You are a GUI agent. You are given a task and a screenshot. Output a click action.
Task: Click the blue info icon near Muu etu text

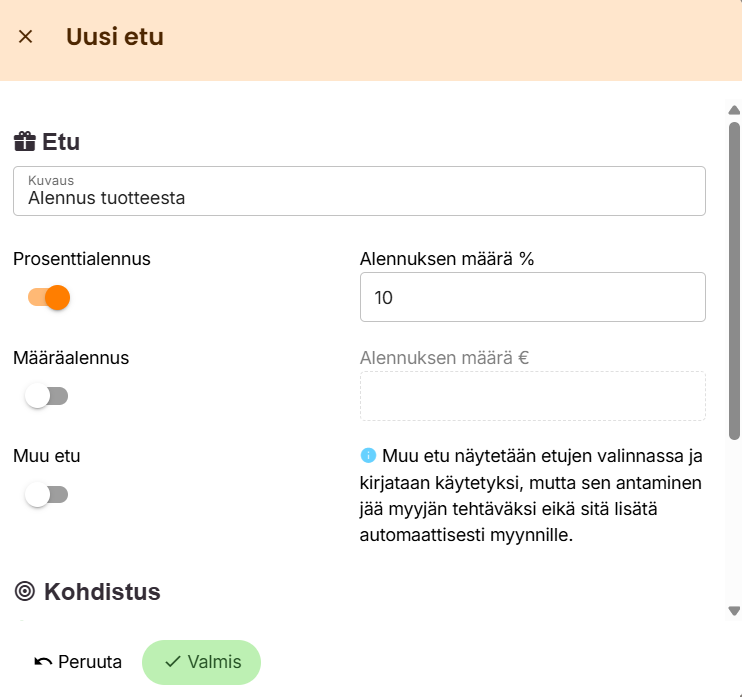click(x=368, y=456)
